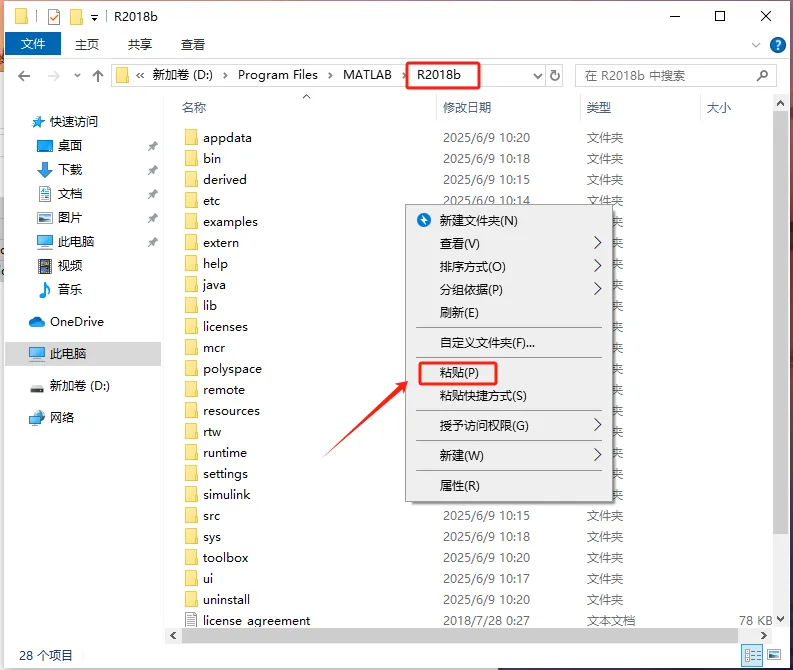Click the vertical scrollbar thumb

[x=780, y=322]
